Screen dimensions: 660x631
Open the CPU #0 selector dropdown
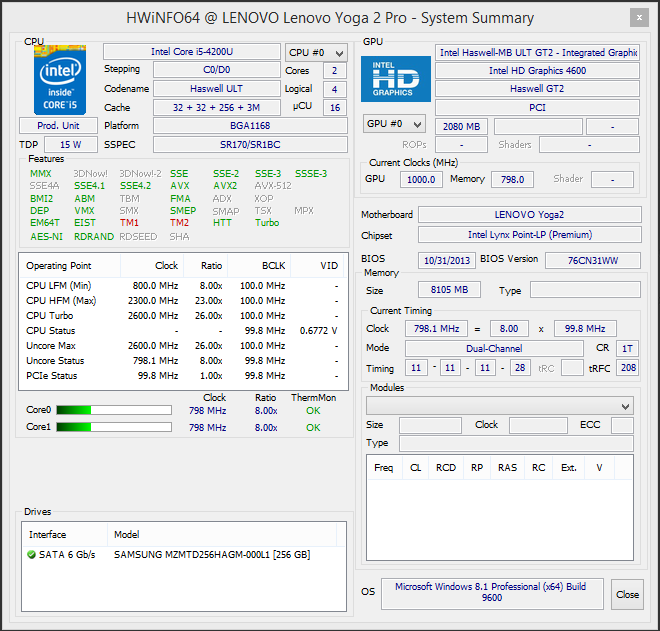coord(316,53)
